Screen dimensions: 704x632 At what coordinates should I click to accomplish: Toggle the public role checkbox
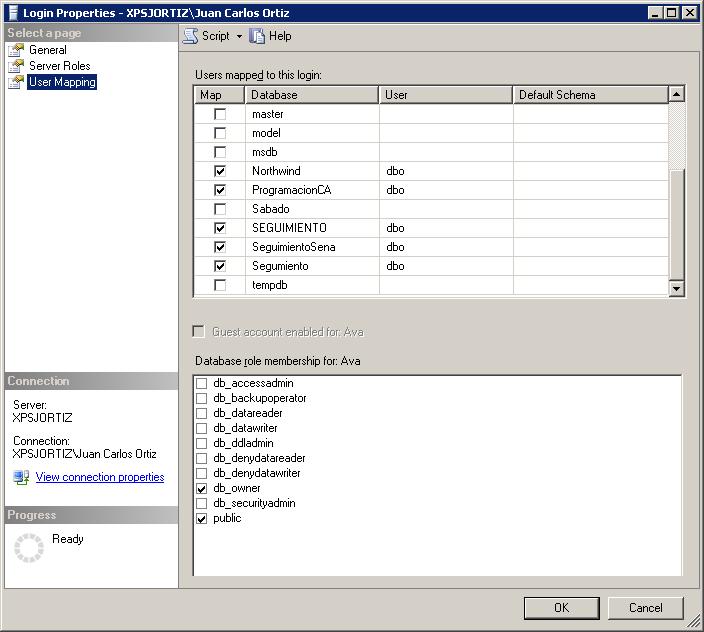202,519
